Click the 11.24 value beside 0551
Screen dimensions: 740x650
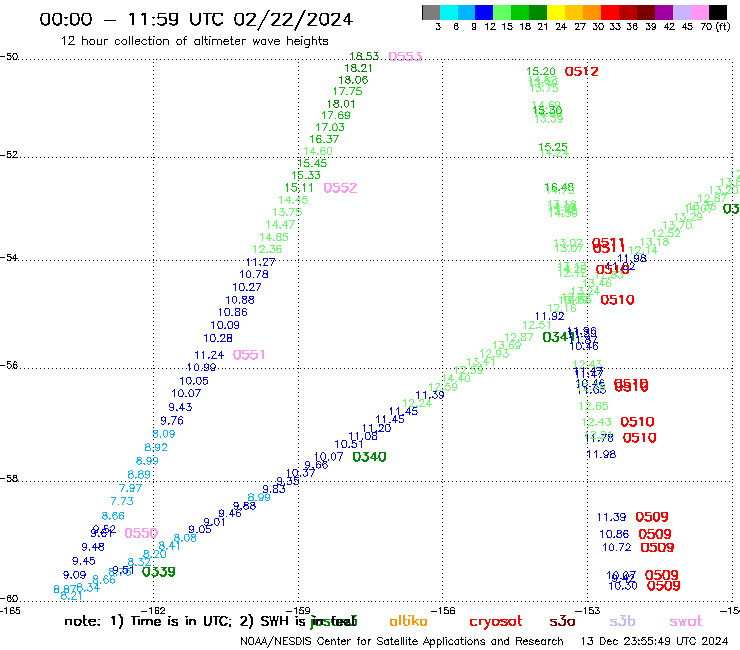209,355
